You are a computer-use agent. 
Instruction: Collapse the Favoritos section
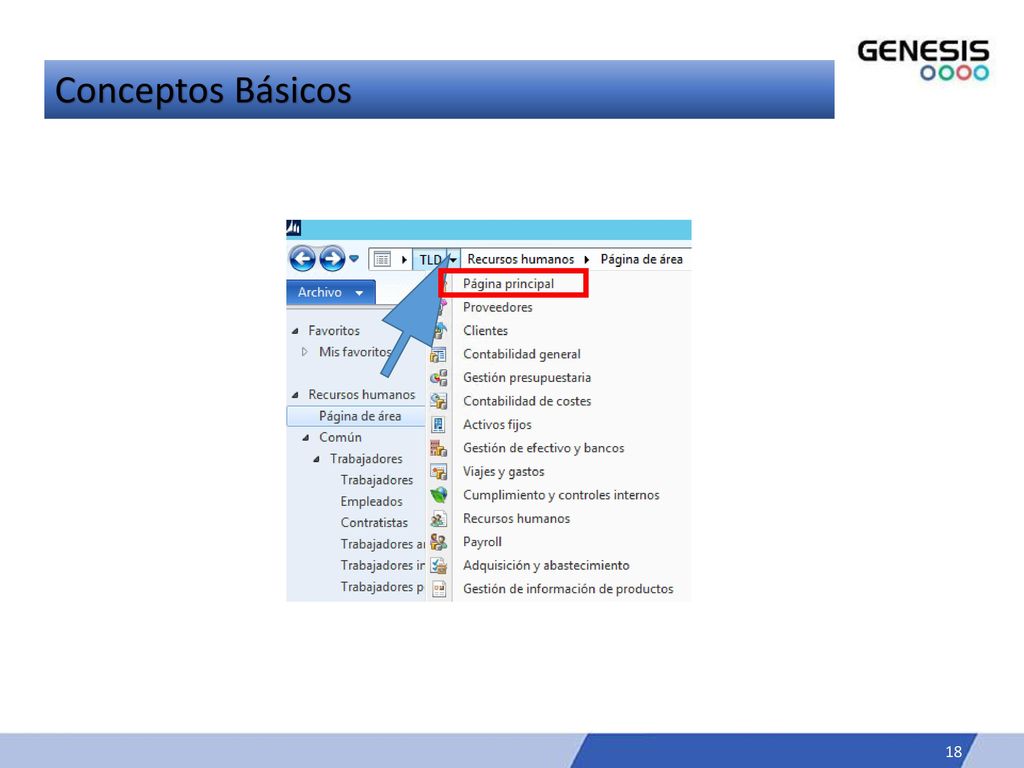coord(295,331)
